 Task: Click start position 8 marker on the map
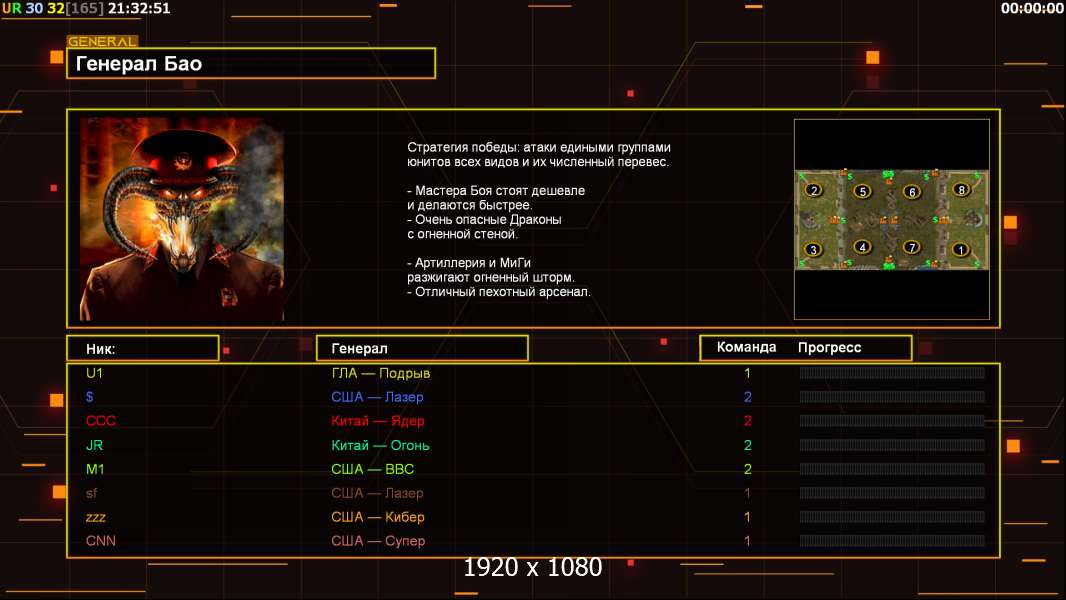pos(961,190)
